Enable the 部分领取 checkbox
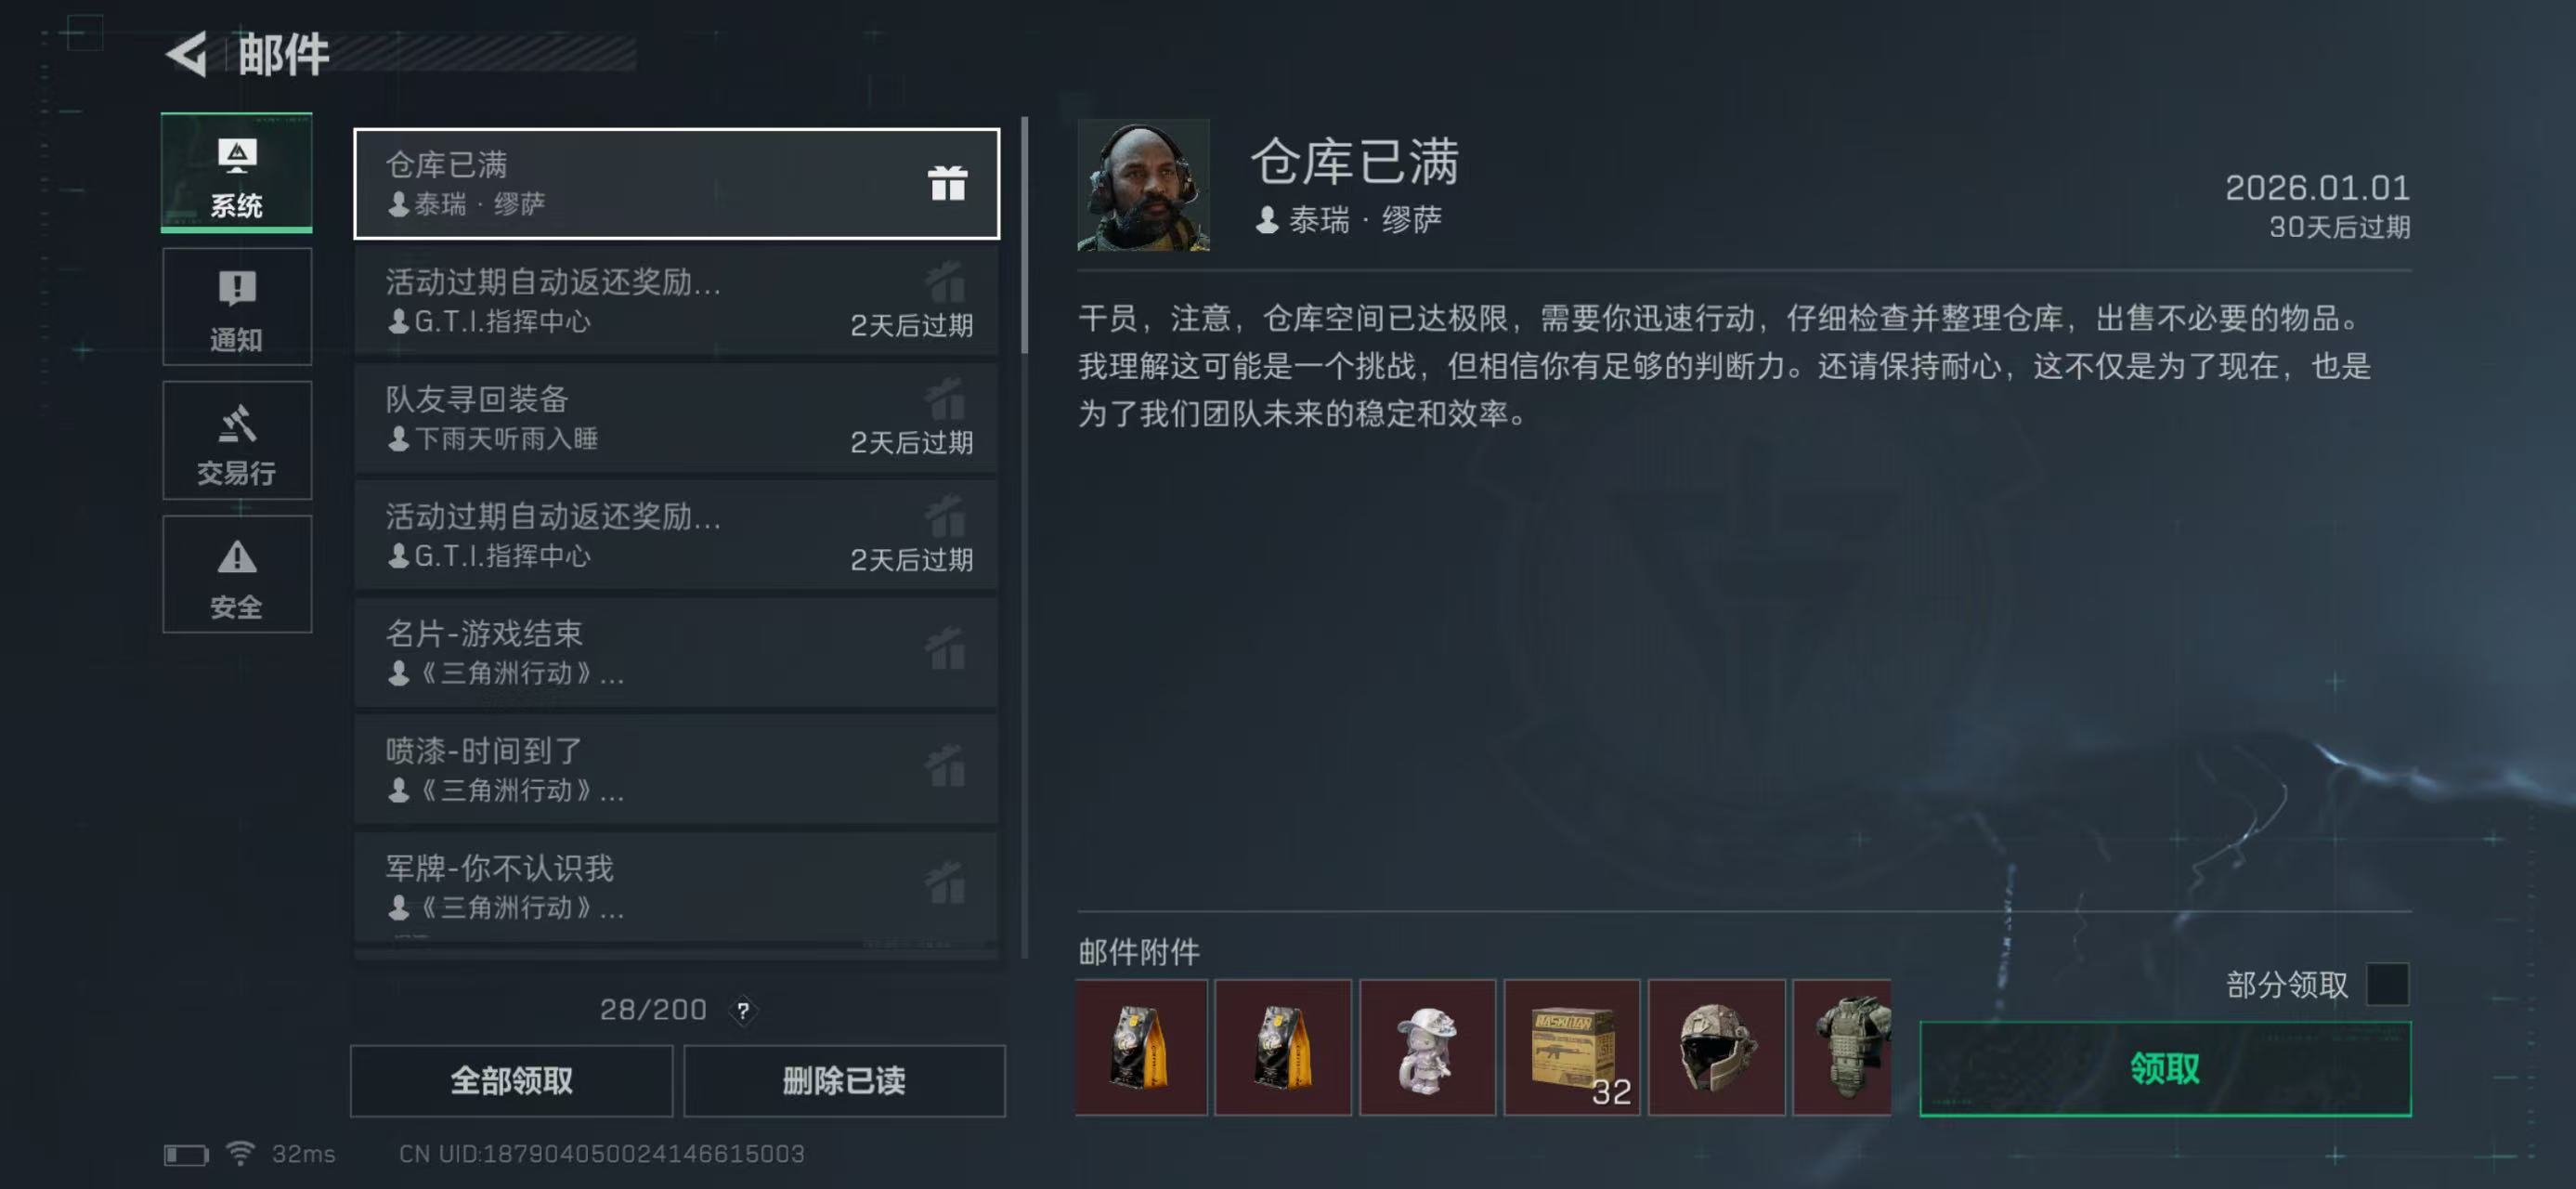 coord(2387,985)
